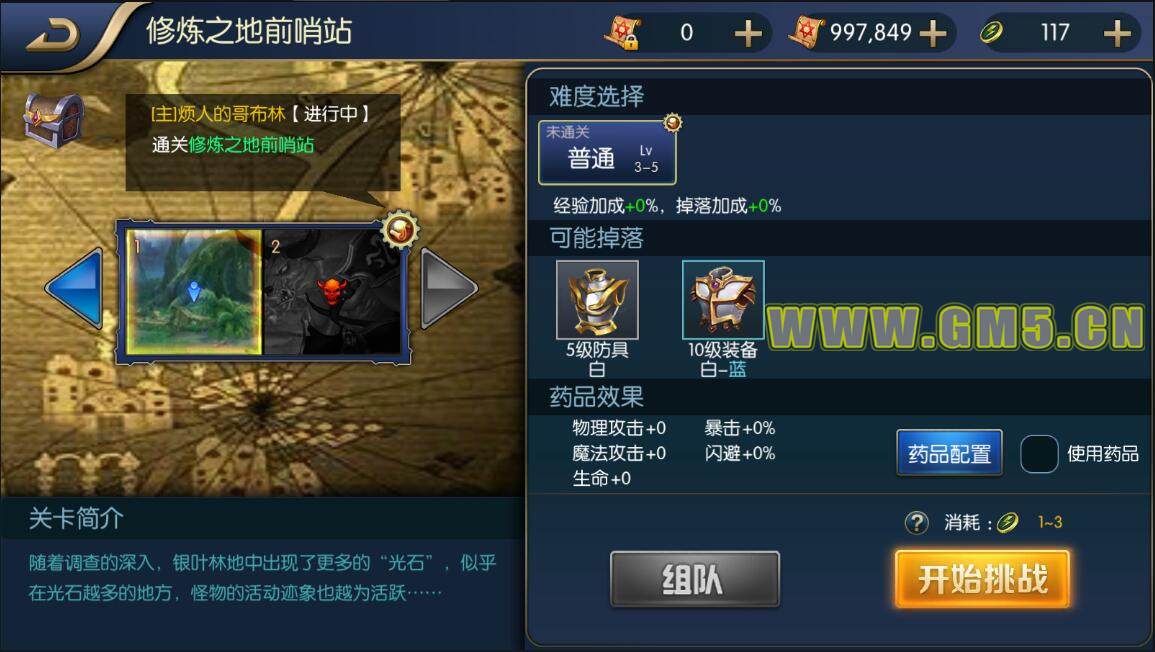Go to previous map with blue arrow
This screenshot has height=652, width=1155.
pyautogui.click(x=74, y=288)
